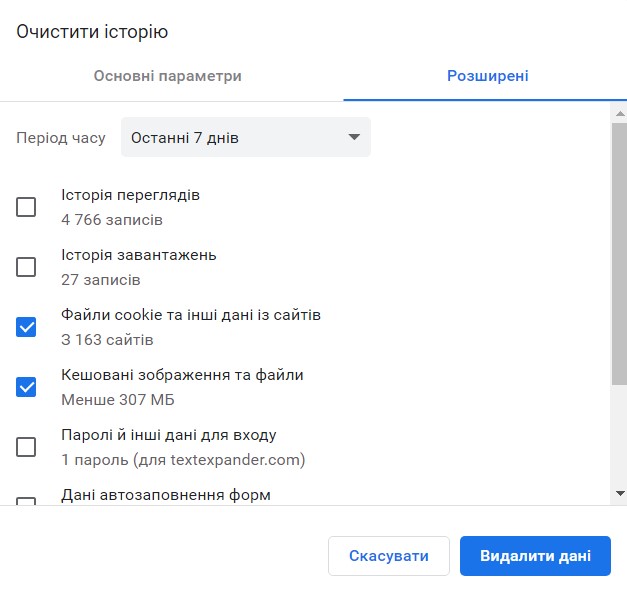Click the scrollbar track below the thumb
The image size is (627, 592).
pos(619,436)
